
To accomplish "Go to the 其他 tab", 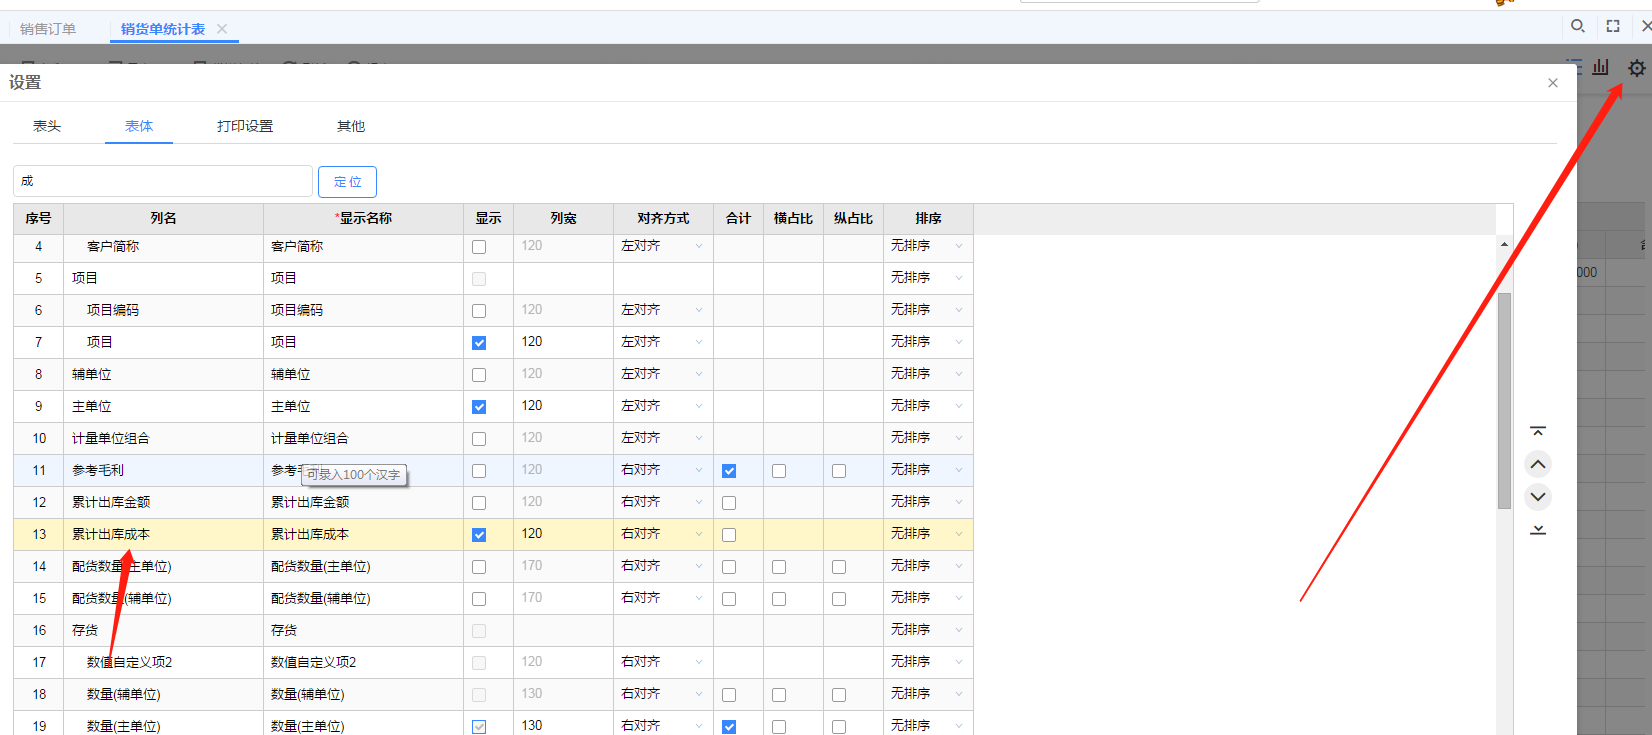I will [x=351, y=126].
